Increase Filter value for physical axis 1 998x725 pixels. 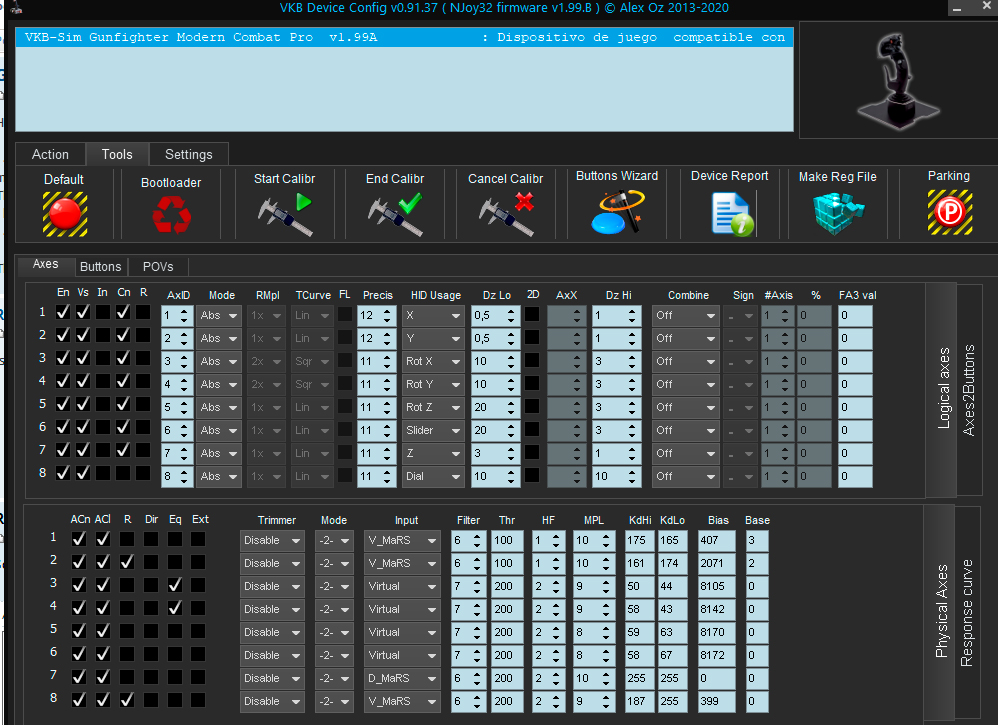(x=477, y=537)
